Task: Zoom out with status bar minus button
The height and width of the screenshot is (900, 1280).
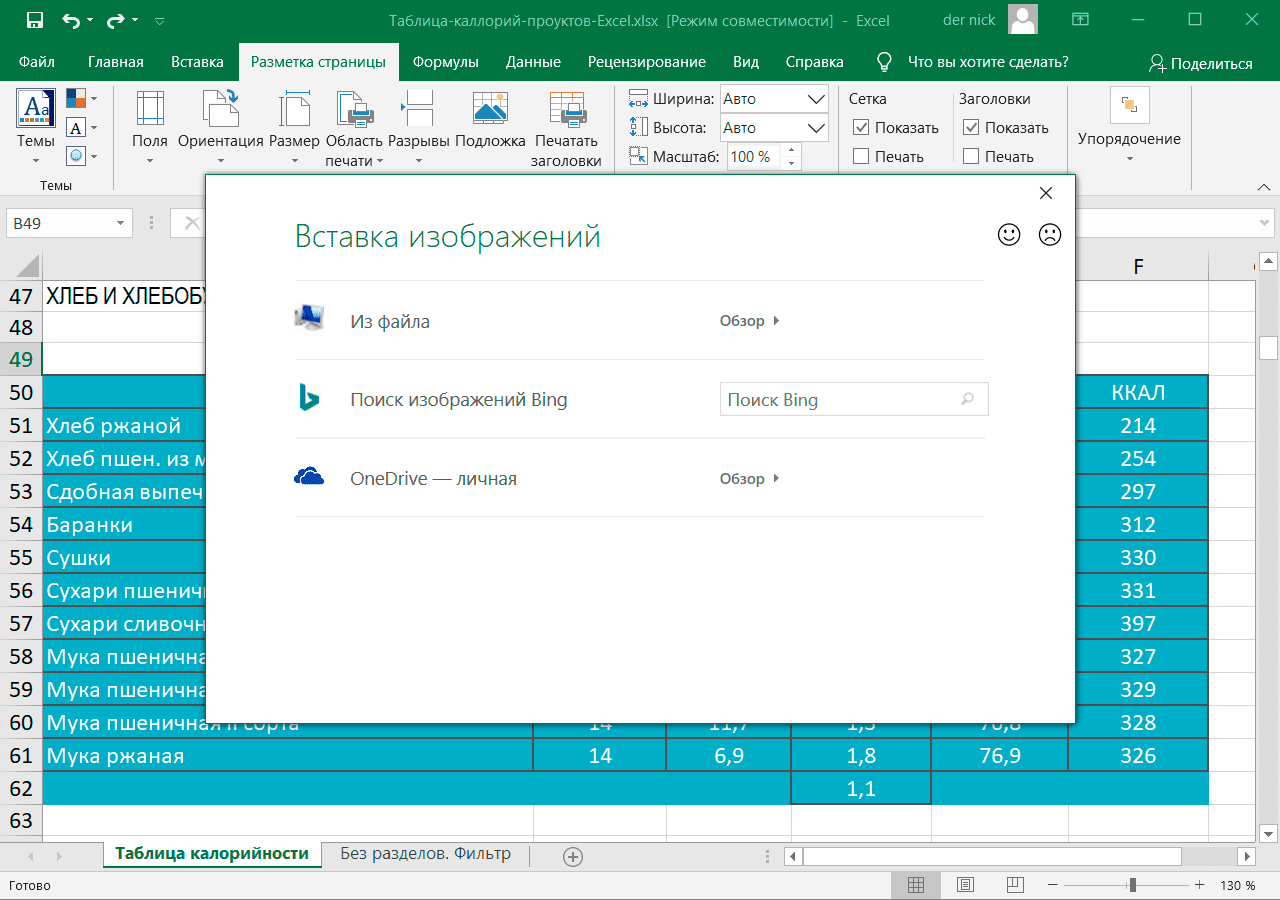Action: (1051, 885)
